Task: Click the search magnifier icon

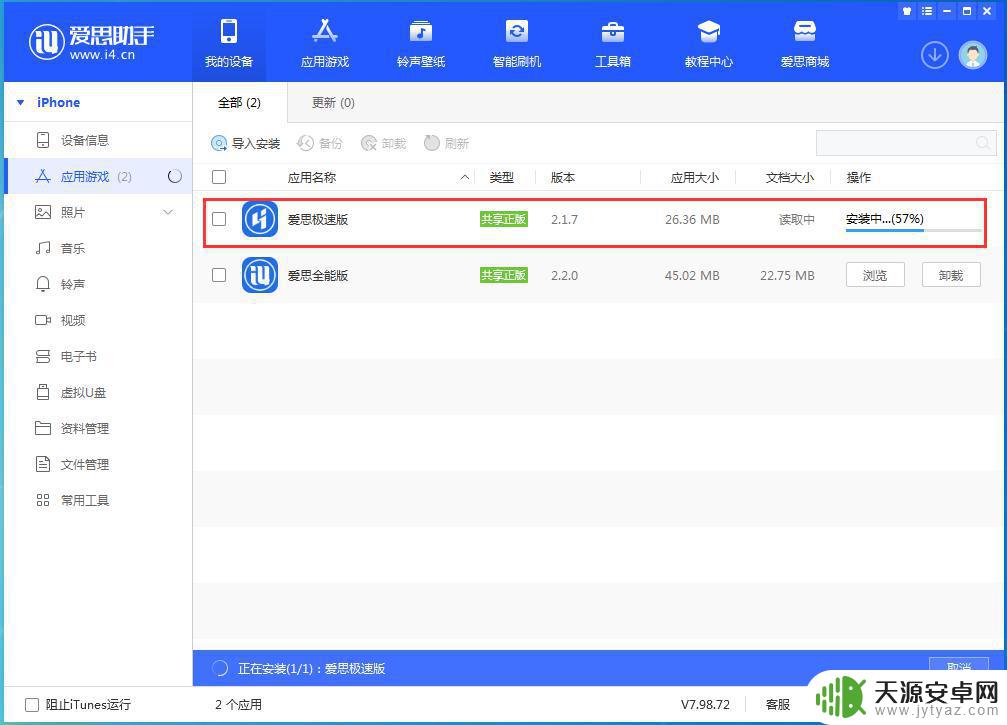Action: tap(983, 143)
